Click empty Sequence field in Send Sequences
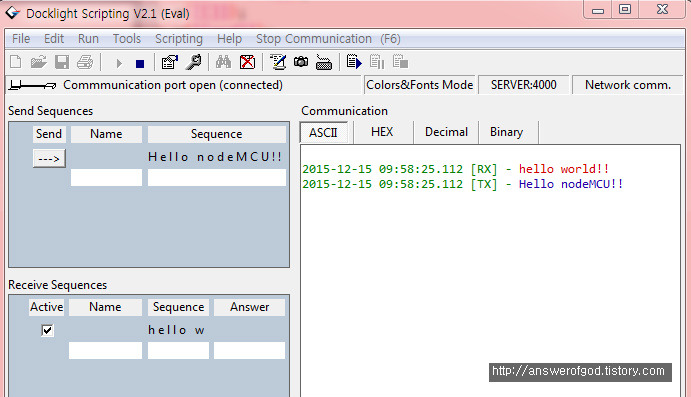691x397 pixels. click(216, 178)
